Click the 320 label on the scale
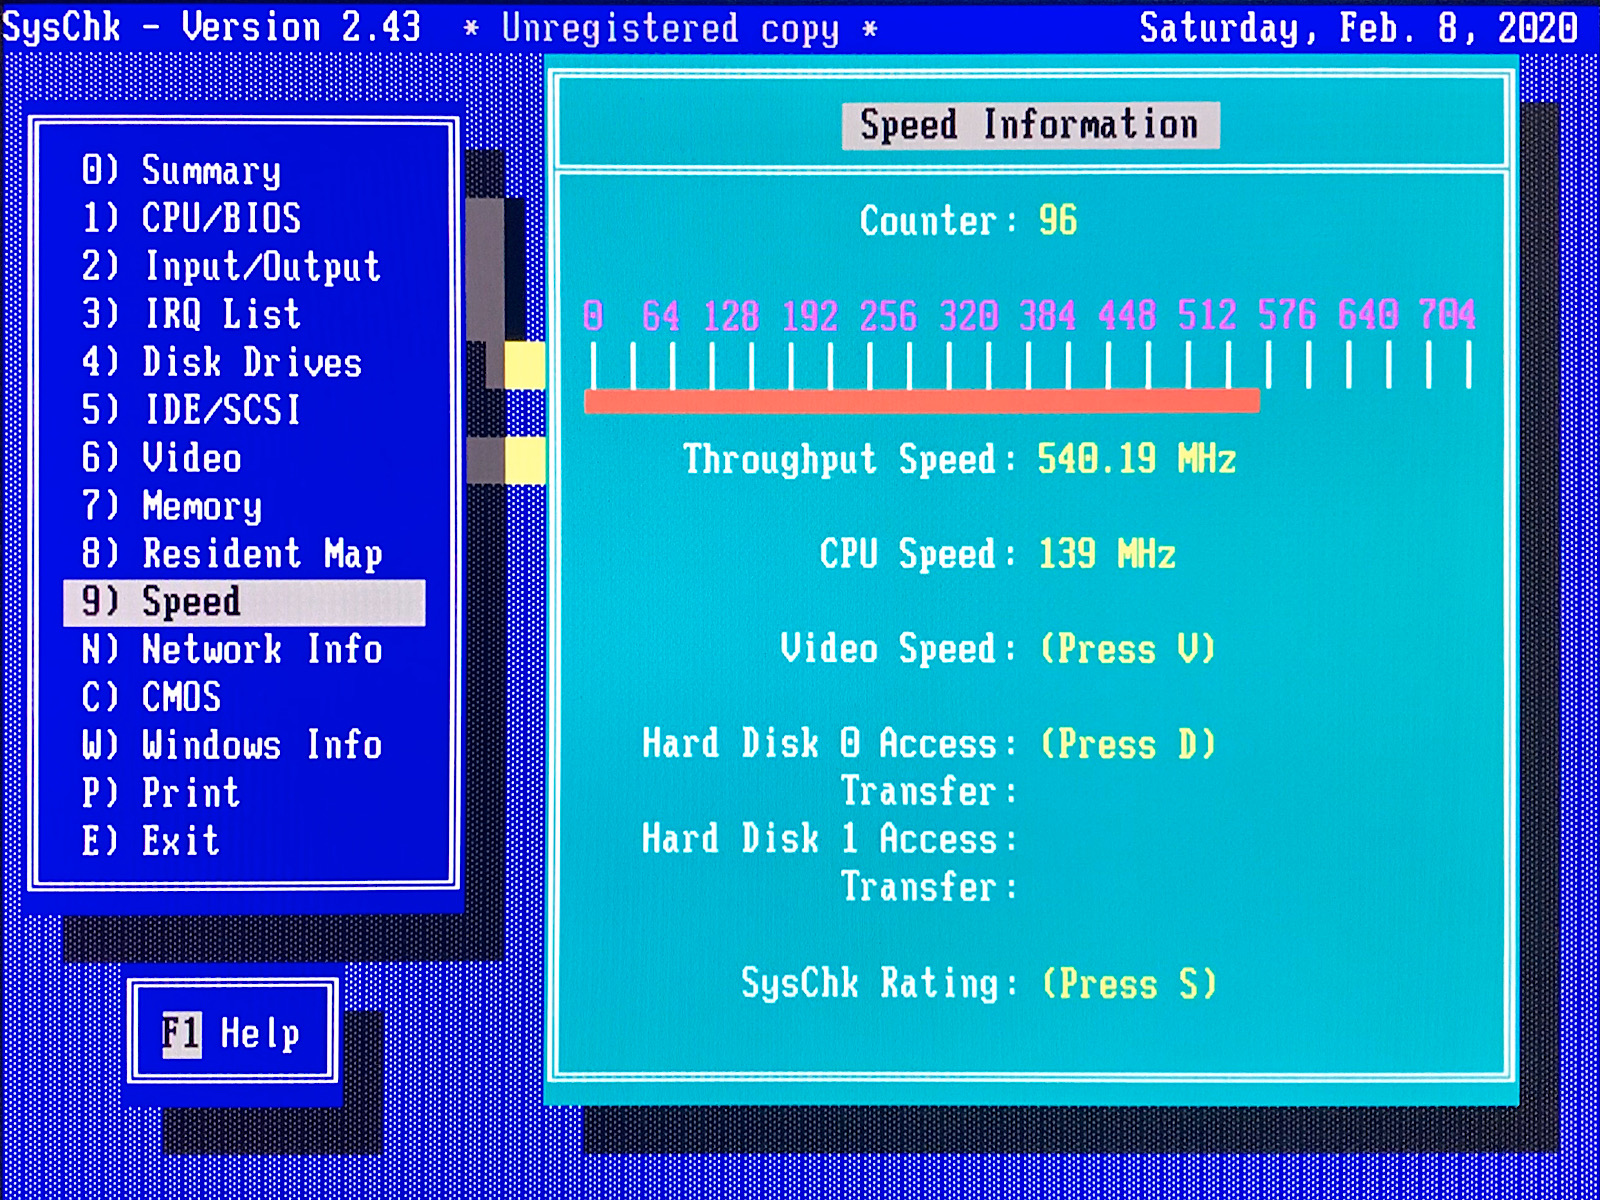 [x=968, y=316]
